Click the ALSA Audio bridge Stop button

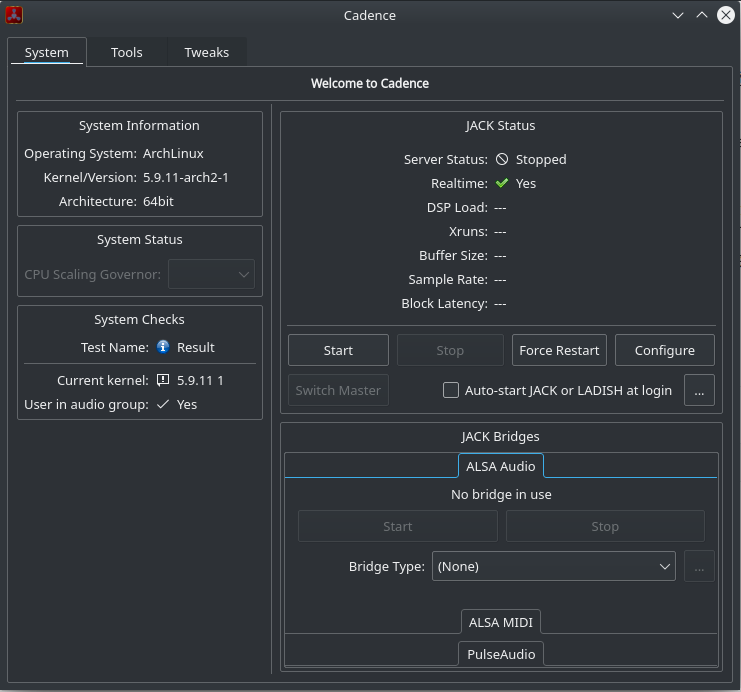605,526
